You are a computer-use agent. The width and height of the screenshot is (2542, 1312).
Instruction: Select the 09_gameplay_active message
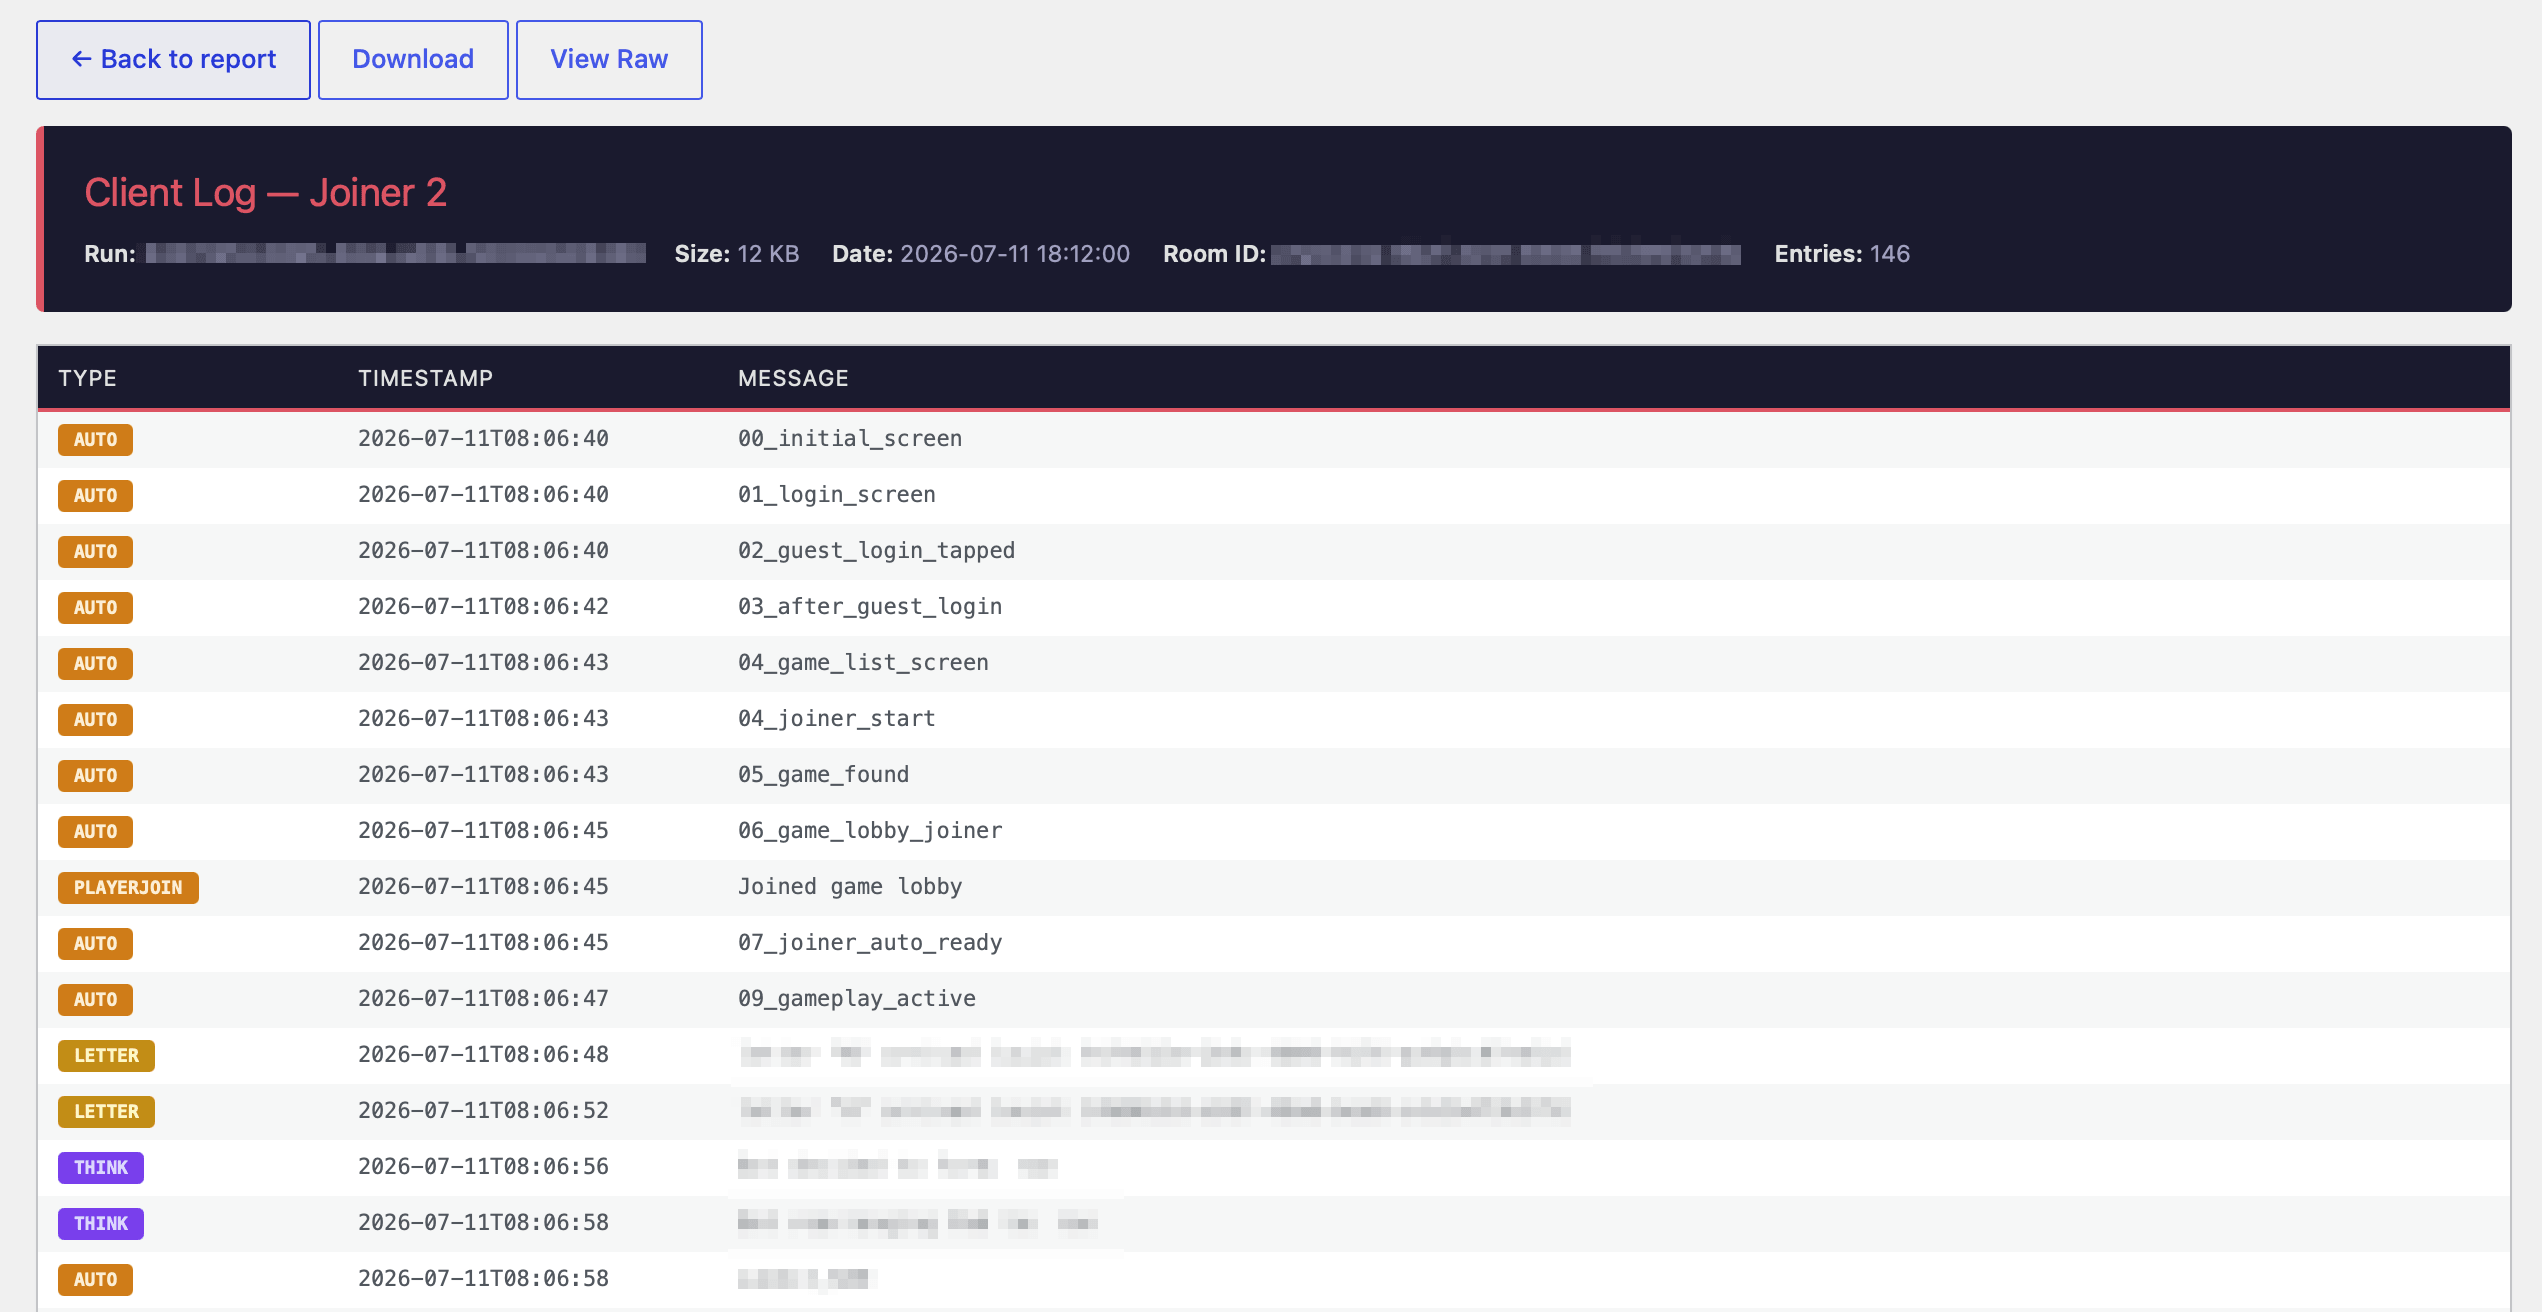tap(857, 999)
